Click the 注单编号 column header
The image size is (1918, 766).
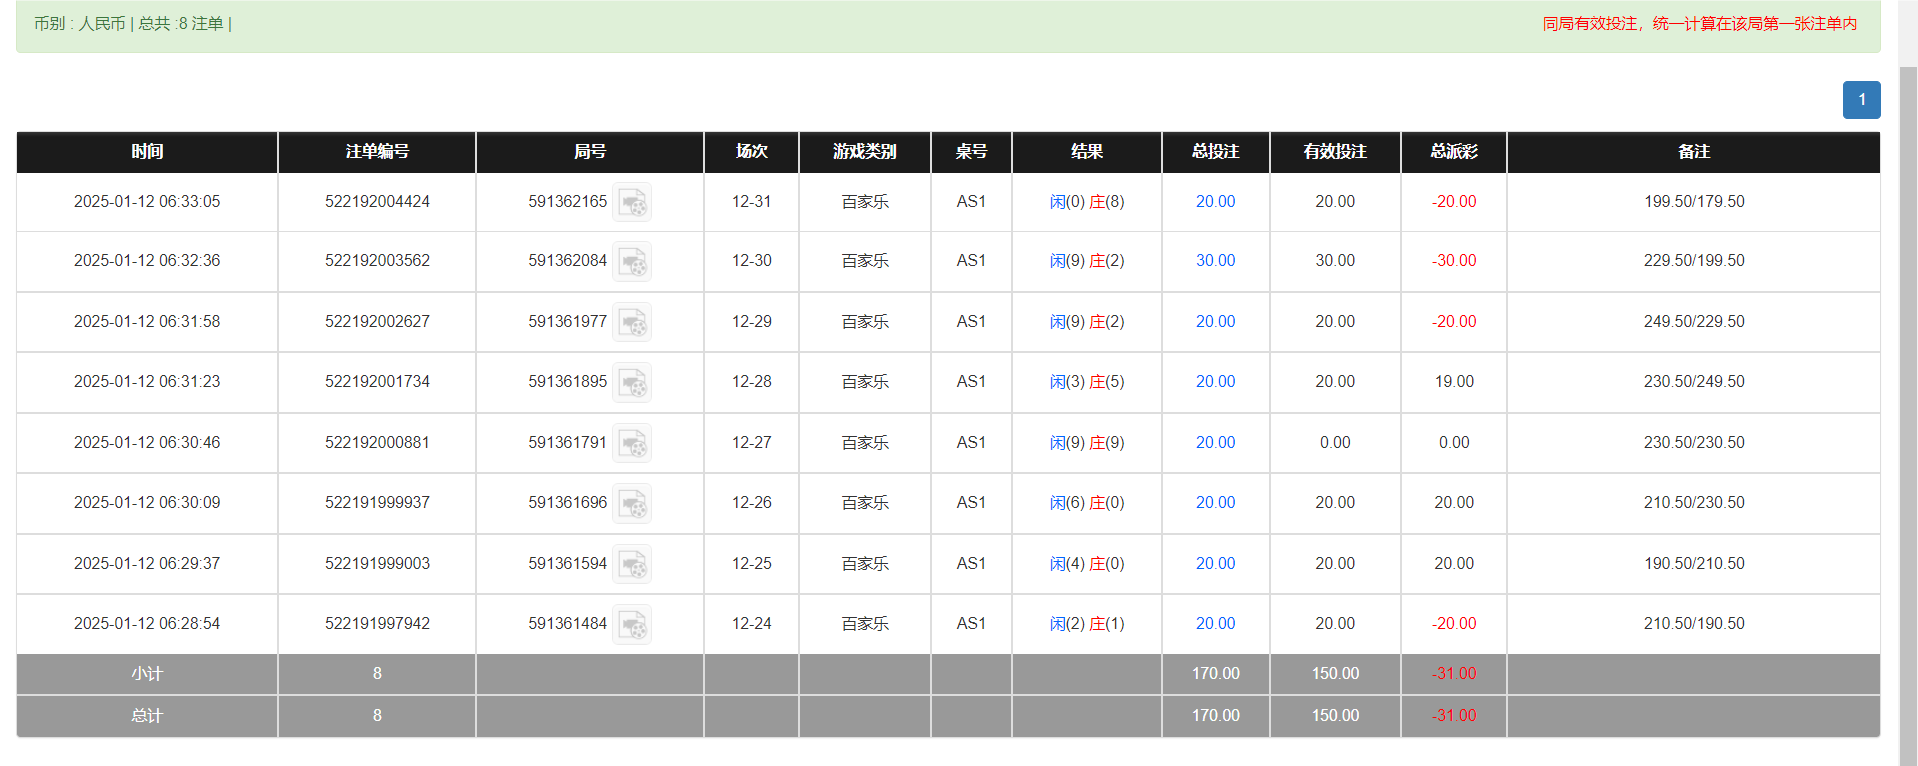click(x=377, y=152)
